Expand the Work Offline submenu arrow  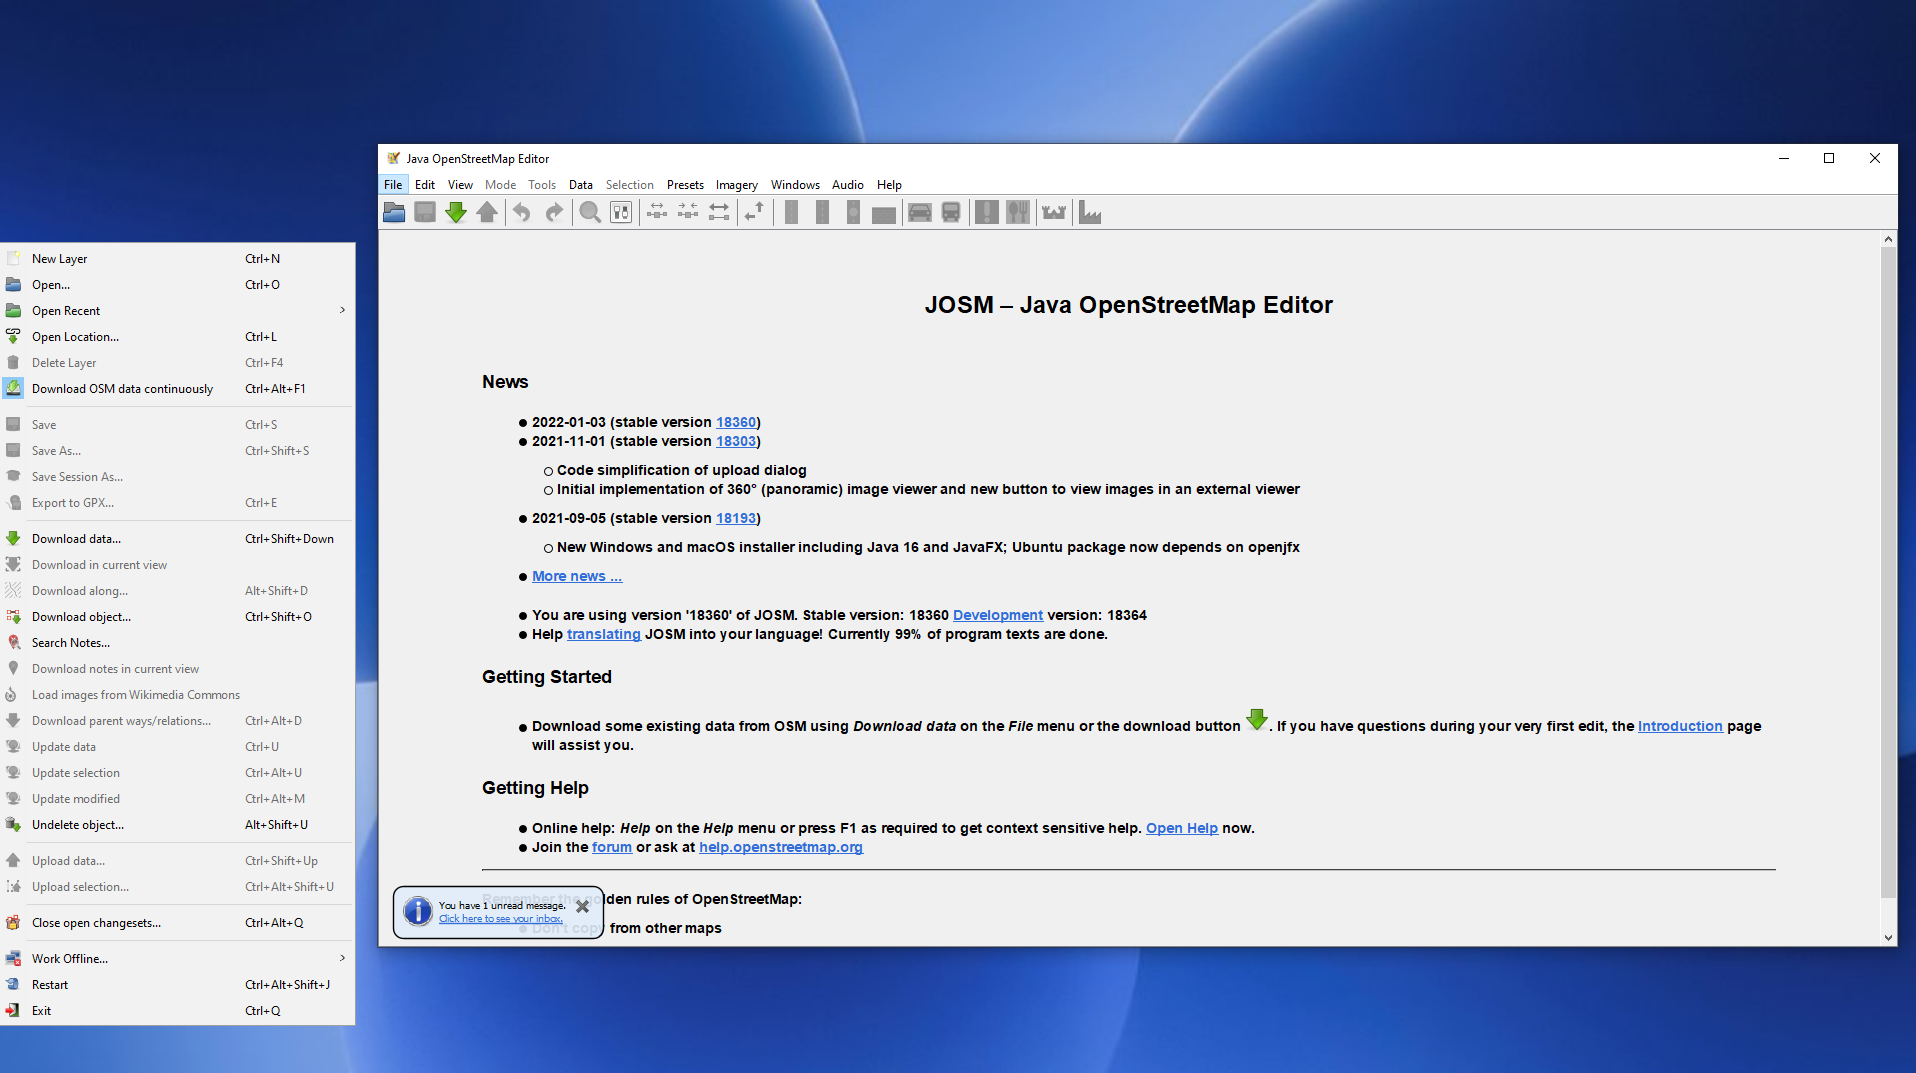(x=342, y=958)
